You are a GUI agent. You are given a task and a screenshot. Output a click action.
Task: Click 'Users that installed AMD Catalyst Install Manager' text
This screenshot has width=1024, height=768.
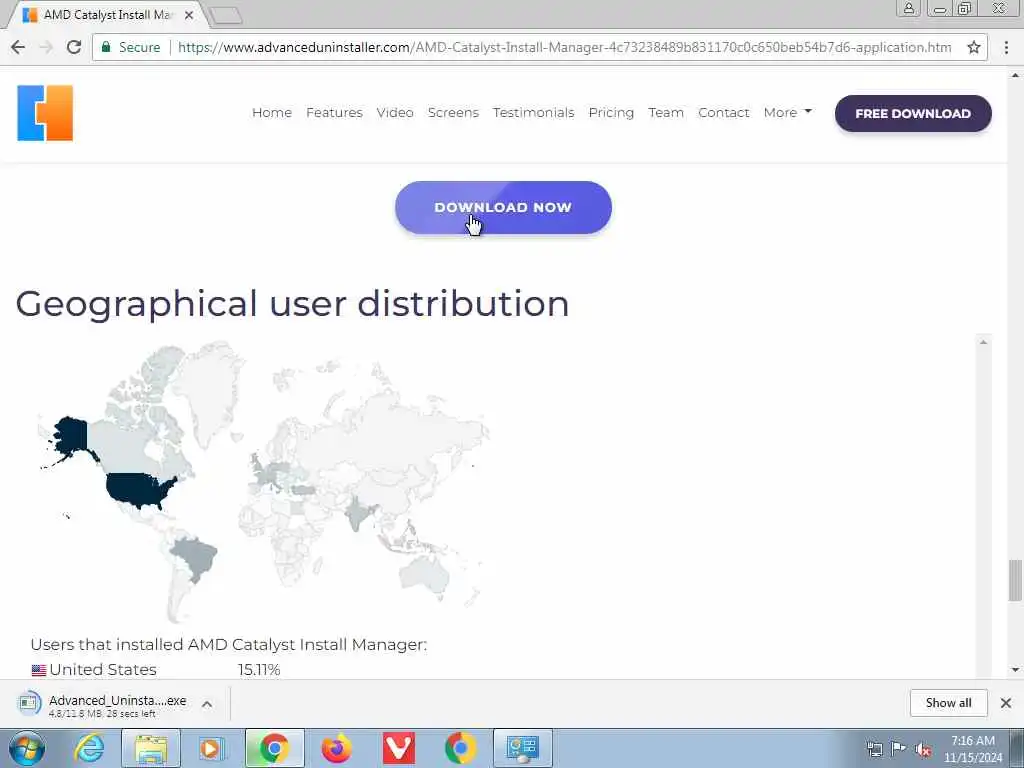point(229,645)
